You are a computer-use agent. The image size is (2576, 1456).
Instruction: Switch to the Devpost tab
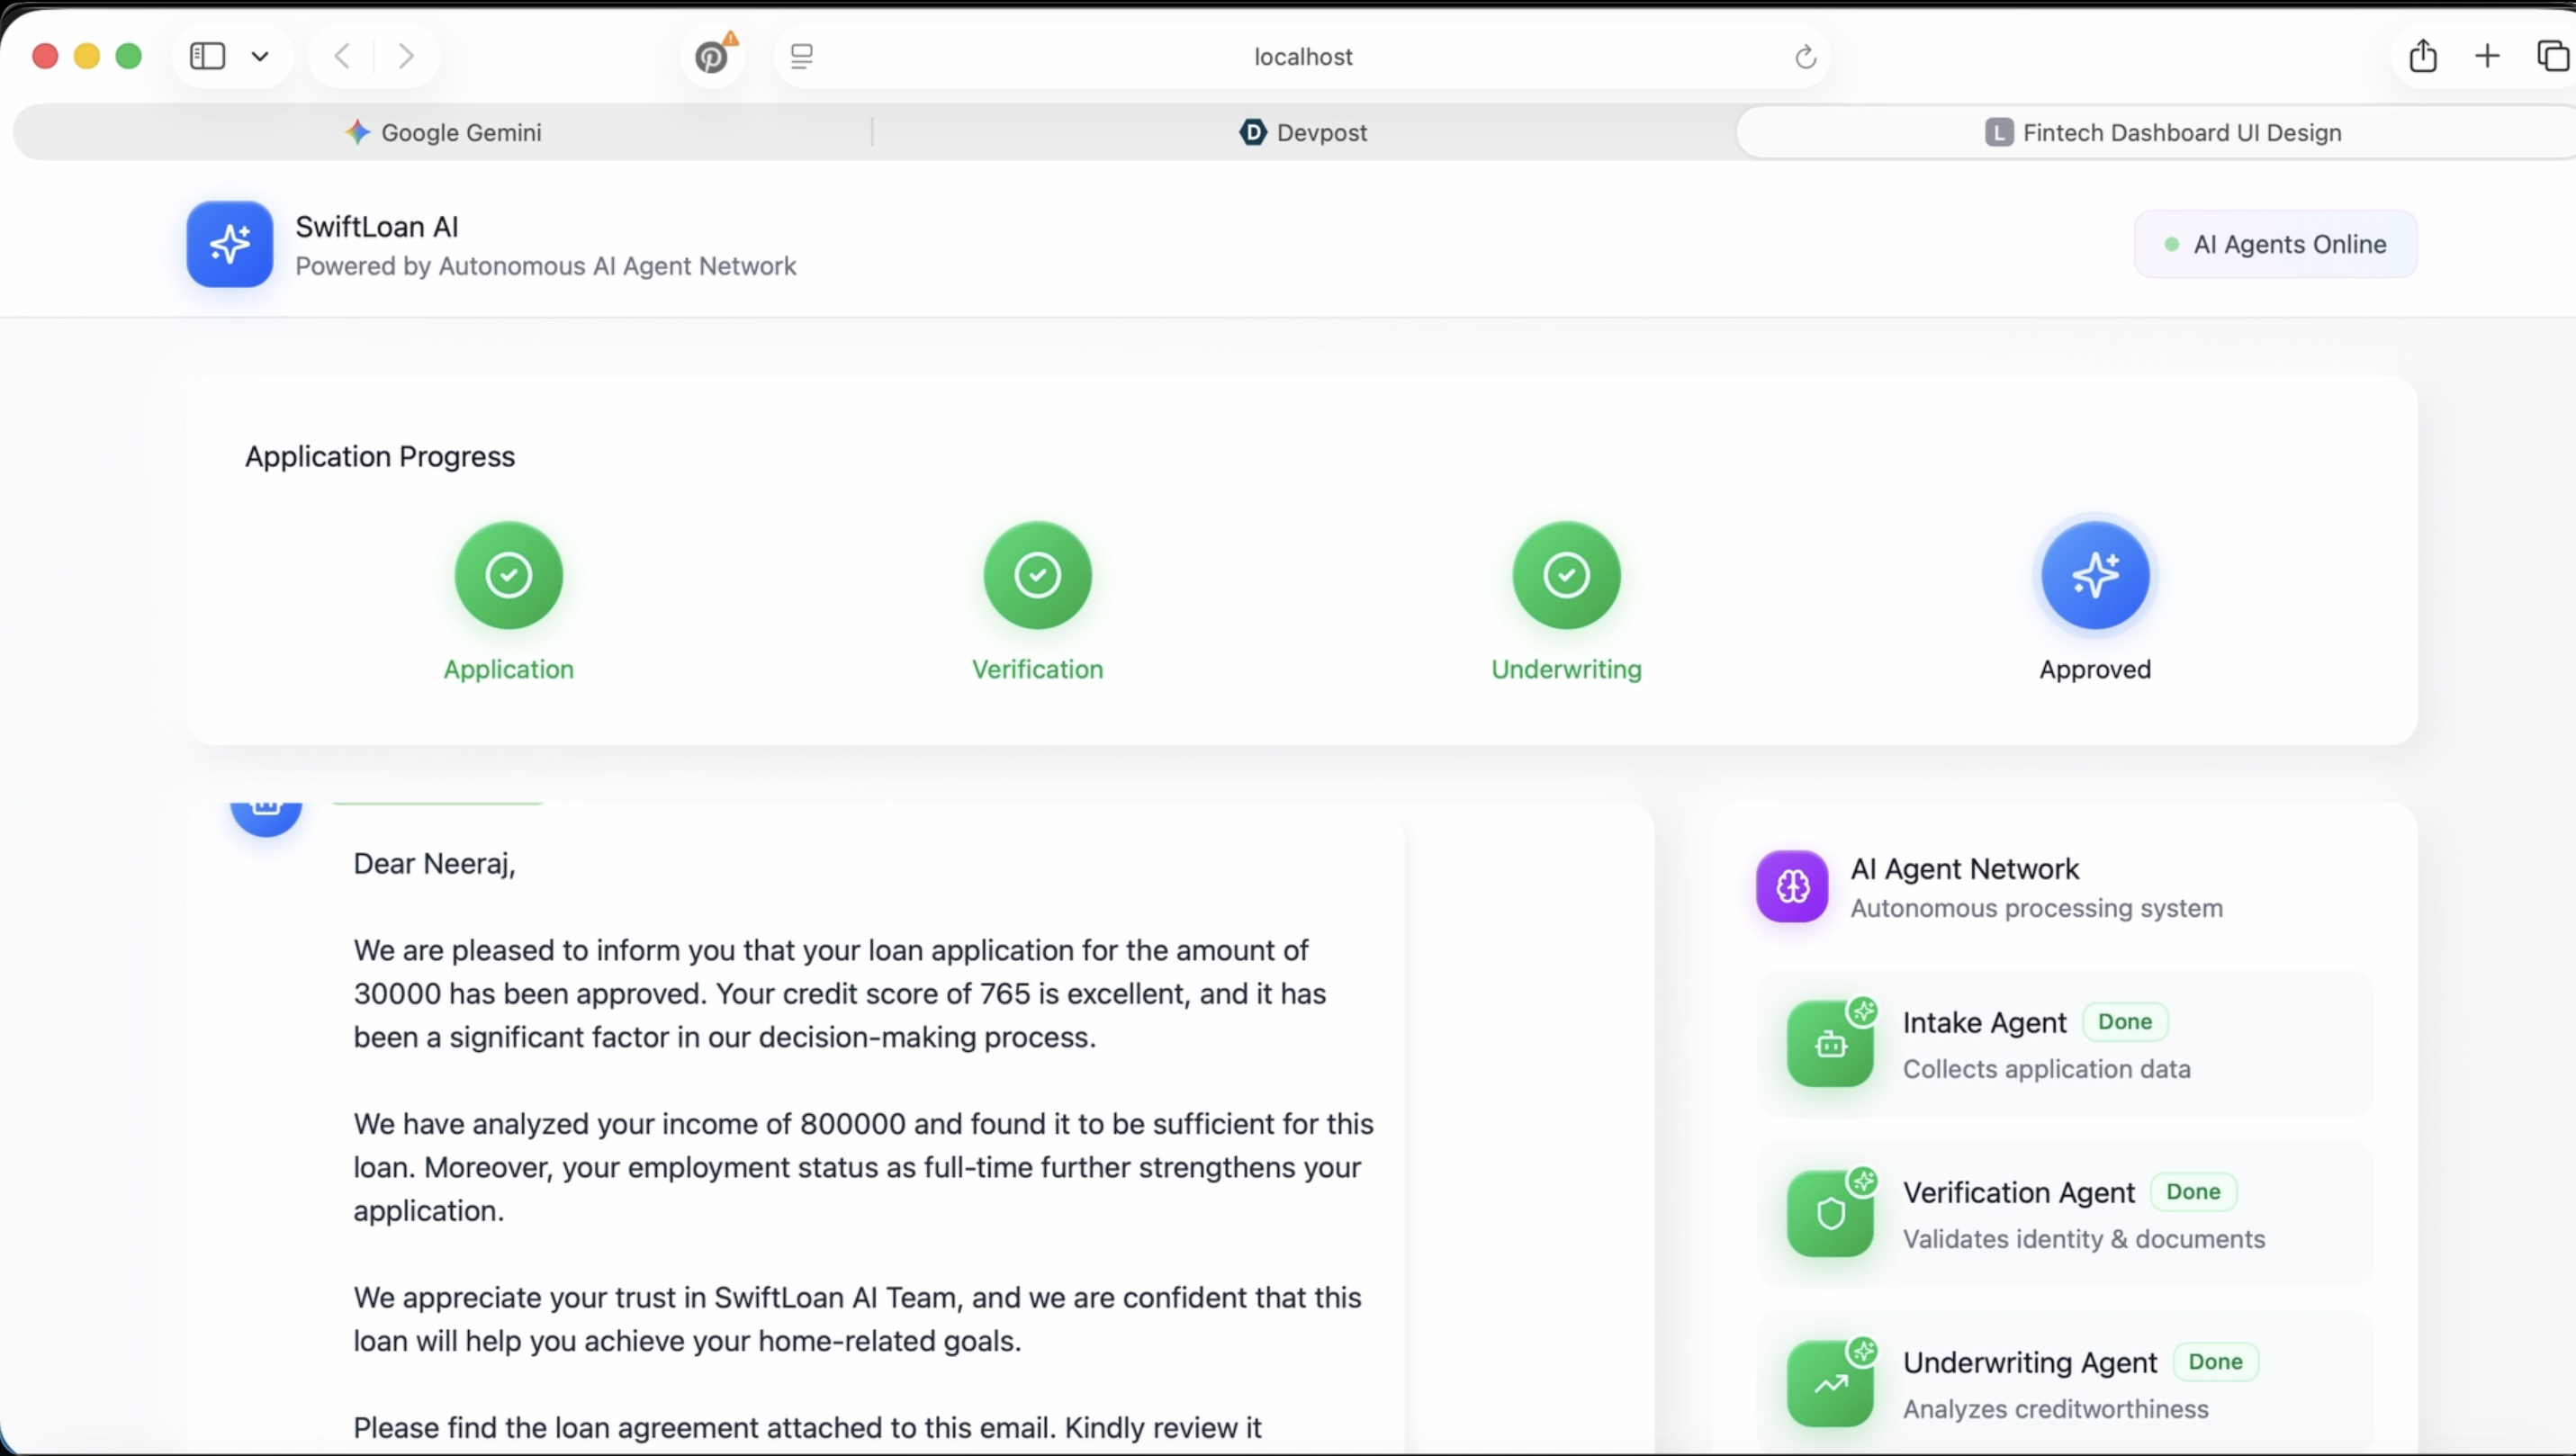[x=1303, y=132]
